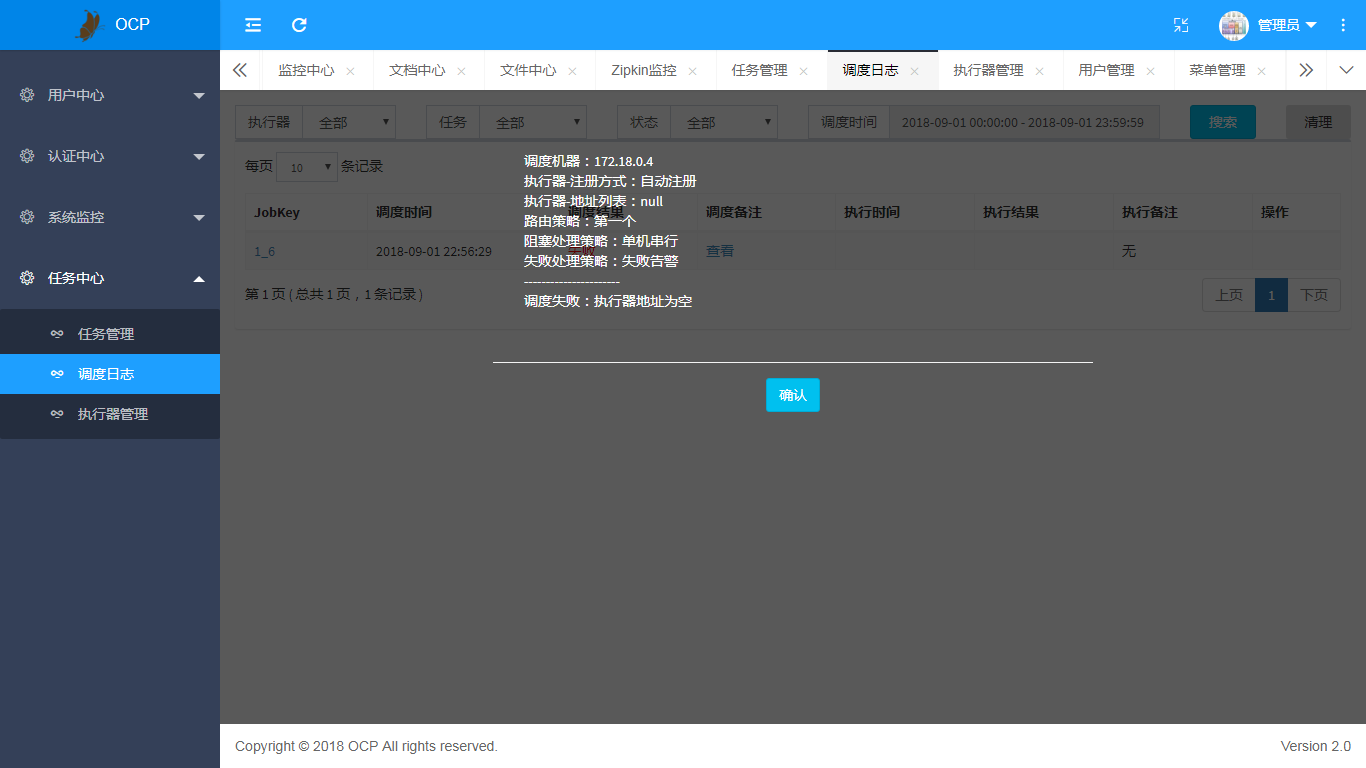Open the 状态 filter dropdown
Image resolution: width=1366 pixels, height=768 pixels.
pos(724,122)
